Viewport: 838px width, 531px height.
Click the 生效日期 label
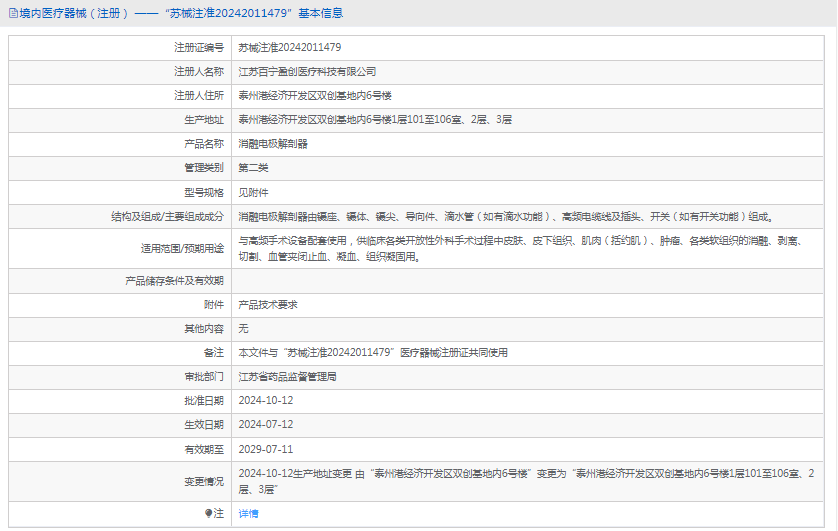(x=204, y=425)
